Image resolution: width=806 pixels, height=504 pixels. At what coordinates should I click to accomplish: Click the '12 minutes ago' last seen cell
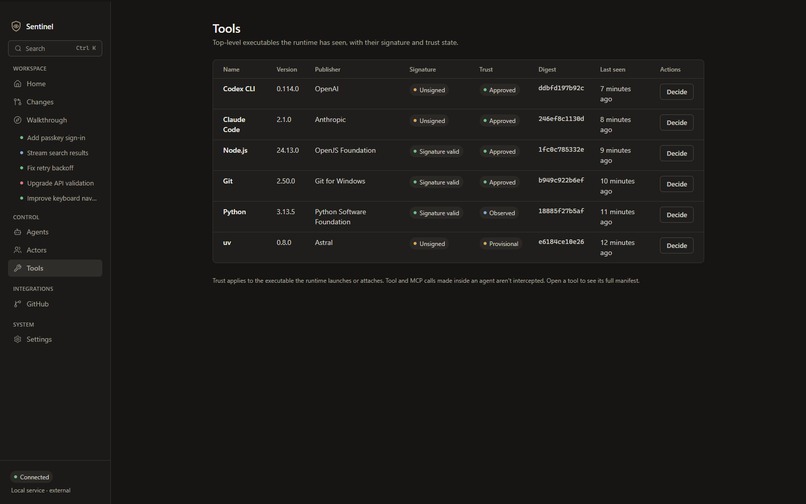[617, 248]
